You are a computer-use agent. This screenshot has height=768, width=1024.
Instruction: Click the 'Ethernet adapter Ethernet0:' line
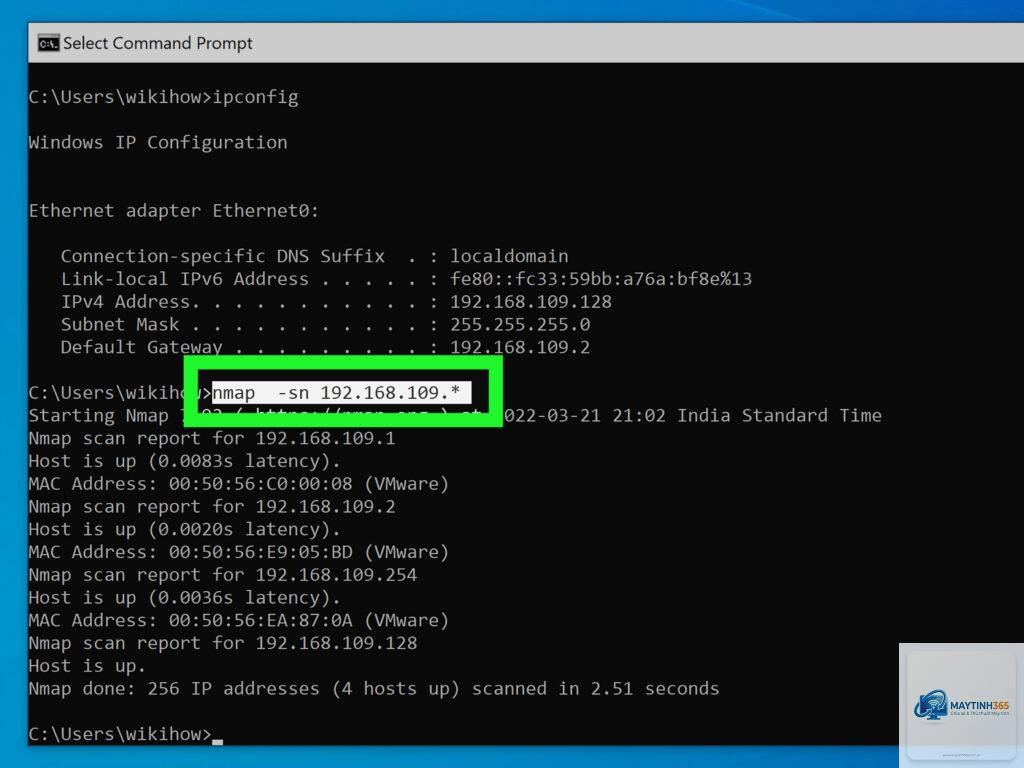(x=174, y=211)
